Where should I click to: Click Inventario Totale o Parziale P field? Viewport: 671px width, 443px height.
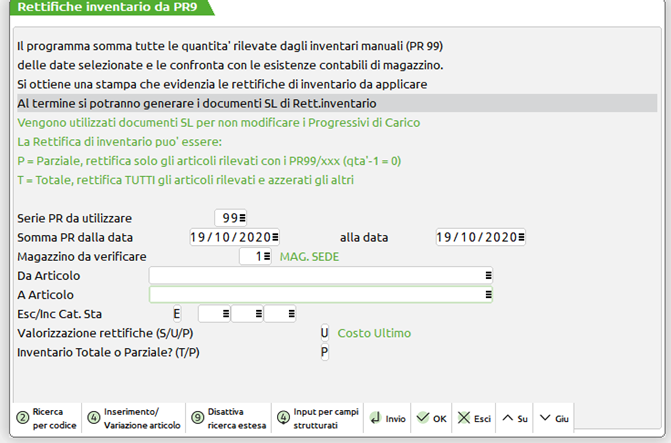coord(324,352)
